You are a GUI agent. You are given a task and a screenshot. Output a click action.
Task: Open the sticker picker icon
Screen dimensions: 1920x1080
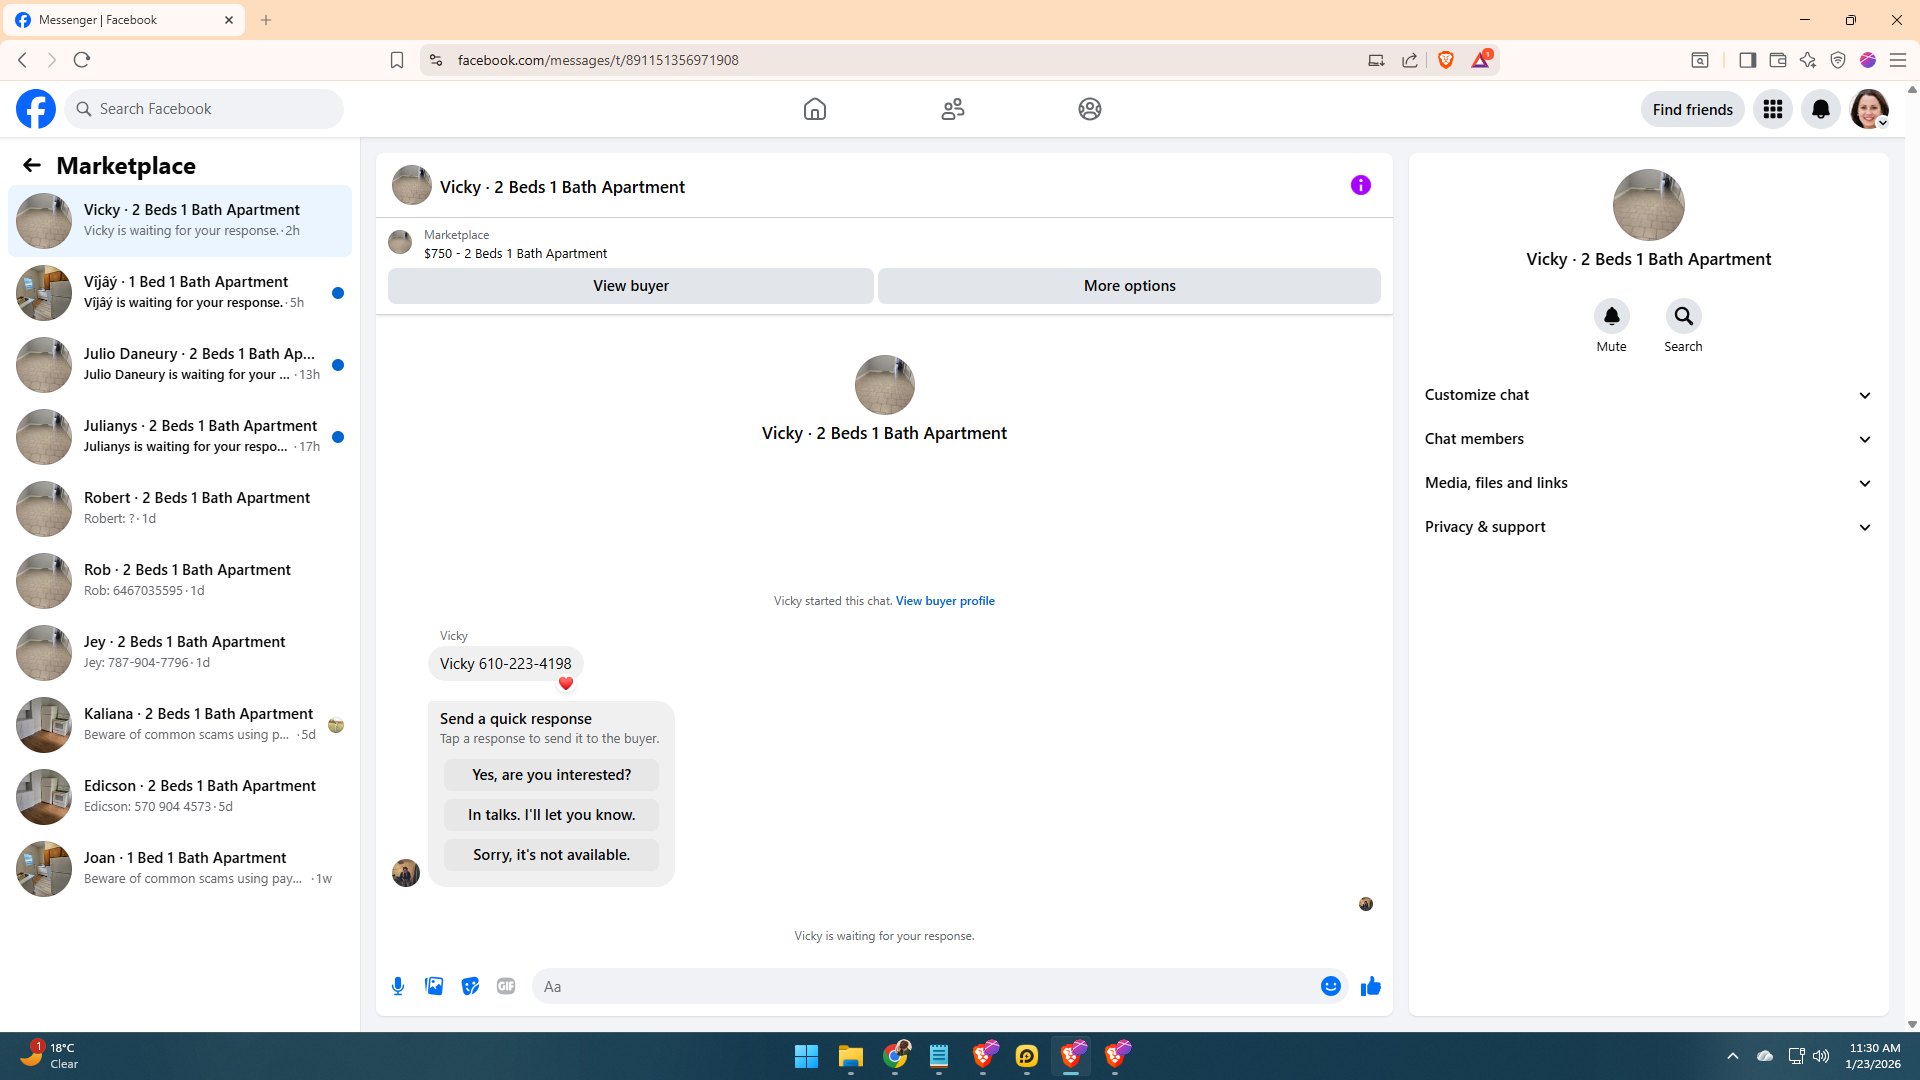pyautogui.click(x=470, y=986)
